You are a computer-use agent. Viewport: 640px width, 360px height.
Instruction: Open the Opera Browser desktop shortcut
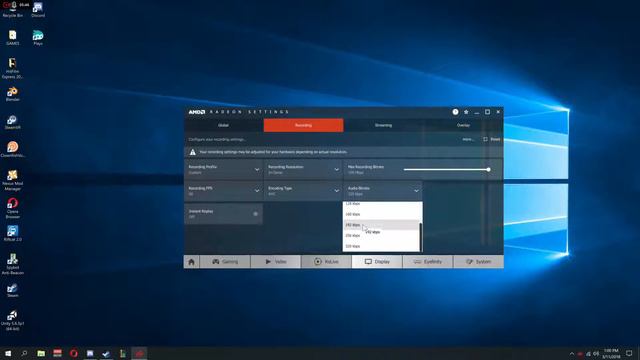[13, 208]
